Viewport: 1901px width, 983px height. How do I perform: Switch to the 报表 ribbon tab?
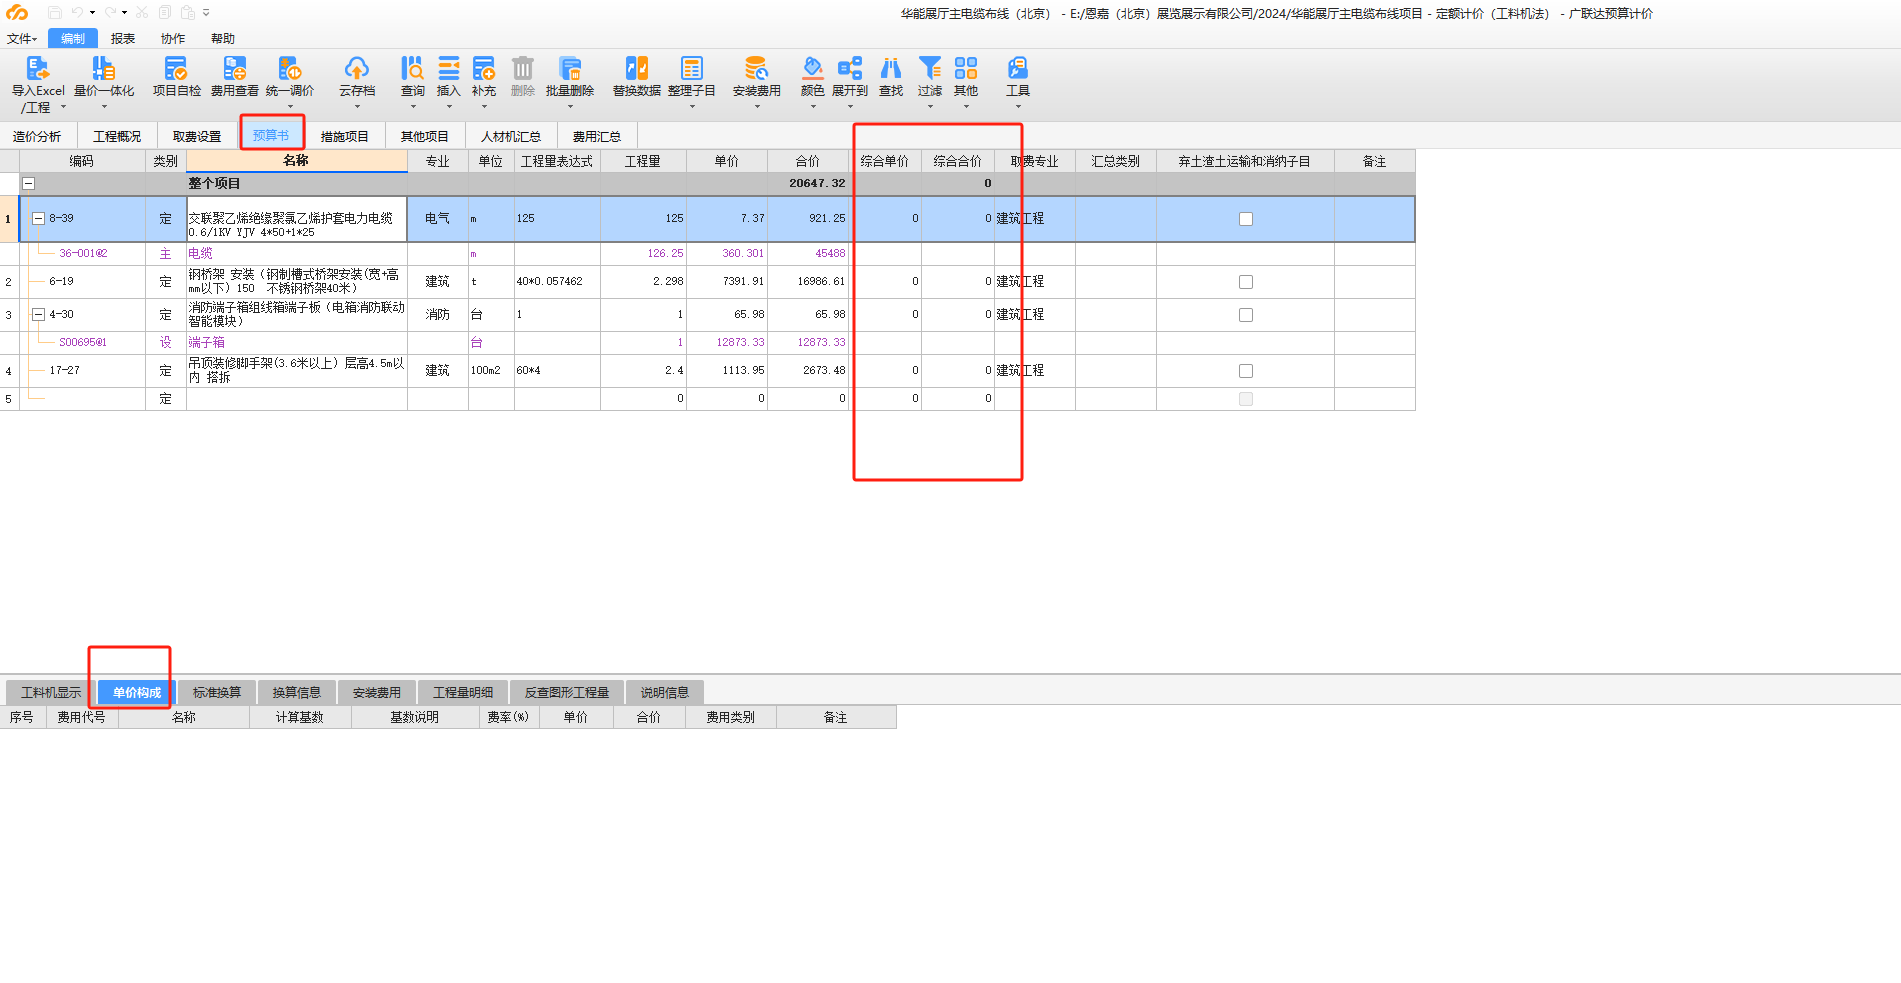tap(123, 39)
